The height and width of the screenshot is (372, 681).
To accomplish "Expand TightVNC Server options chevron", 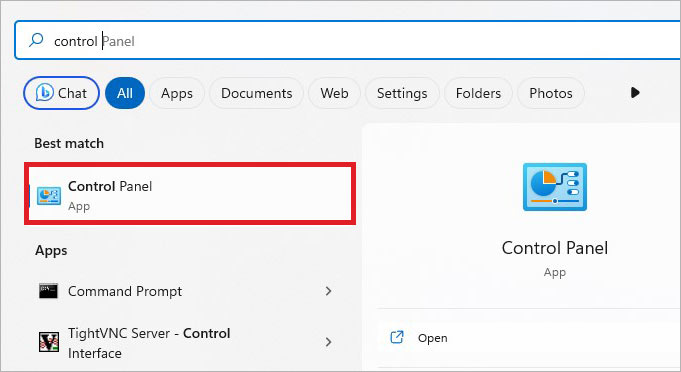I will [328, 342].
